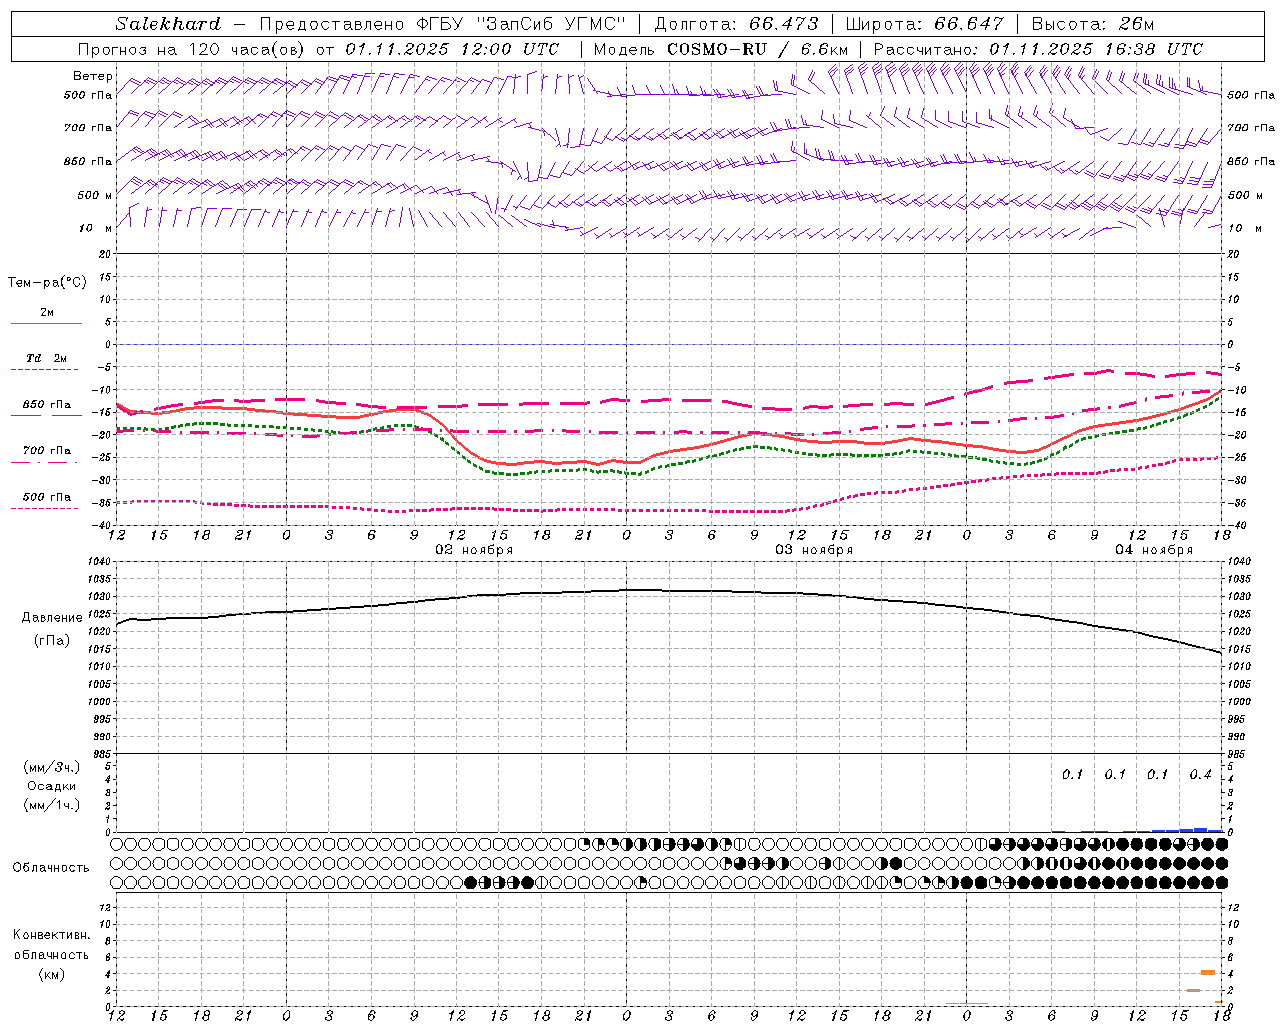
Task: Select the '0.4' precipitation amount value
Action: [1200, 774]
